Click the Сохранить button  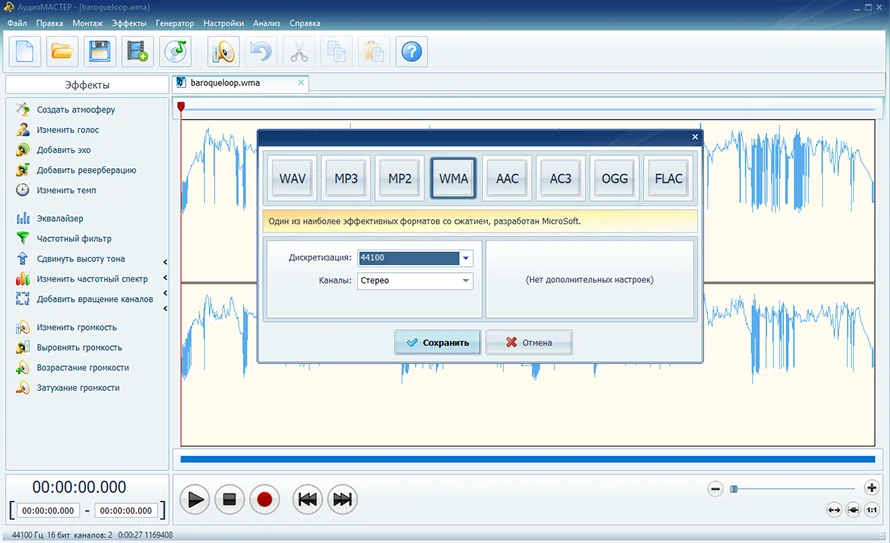click(438, 343)
